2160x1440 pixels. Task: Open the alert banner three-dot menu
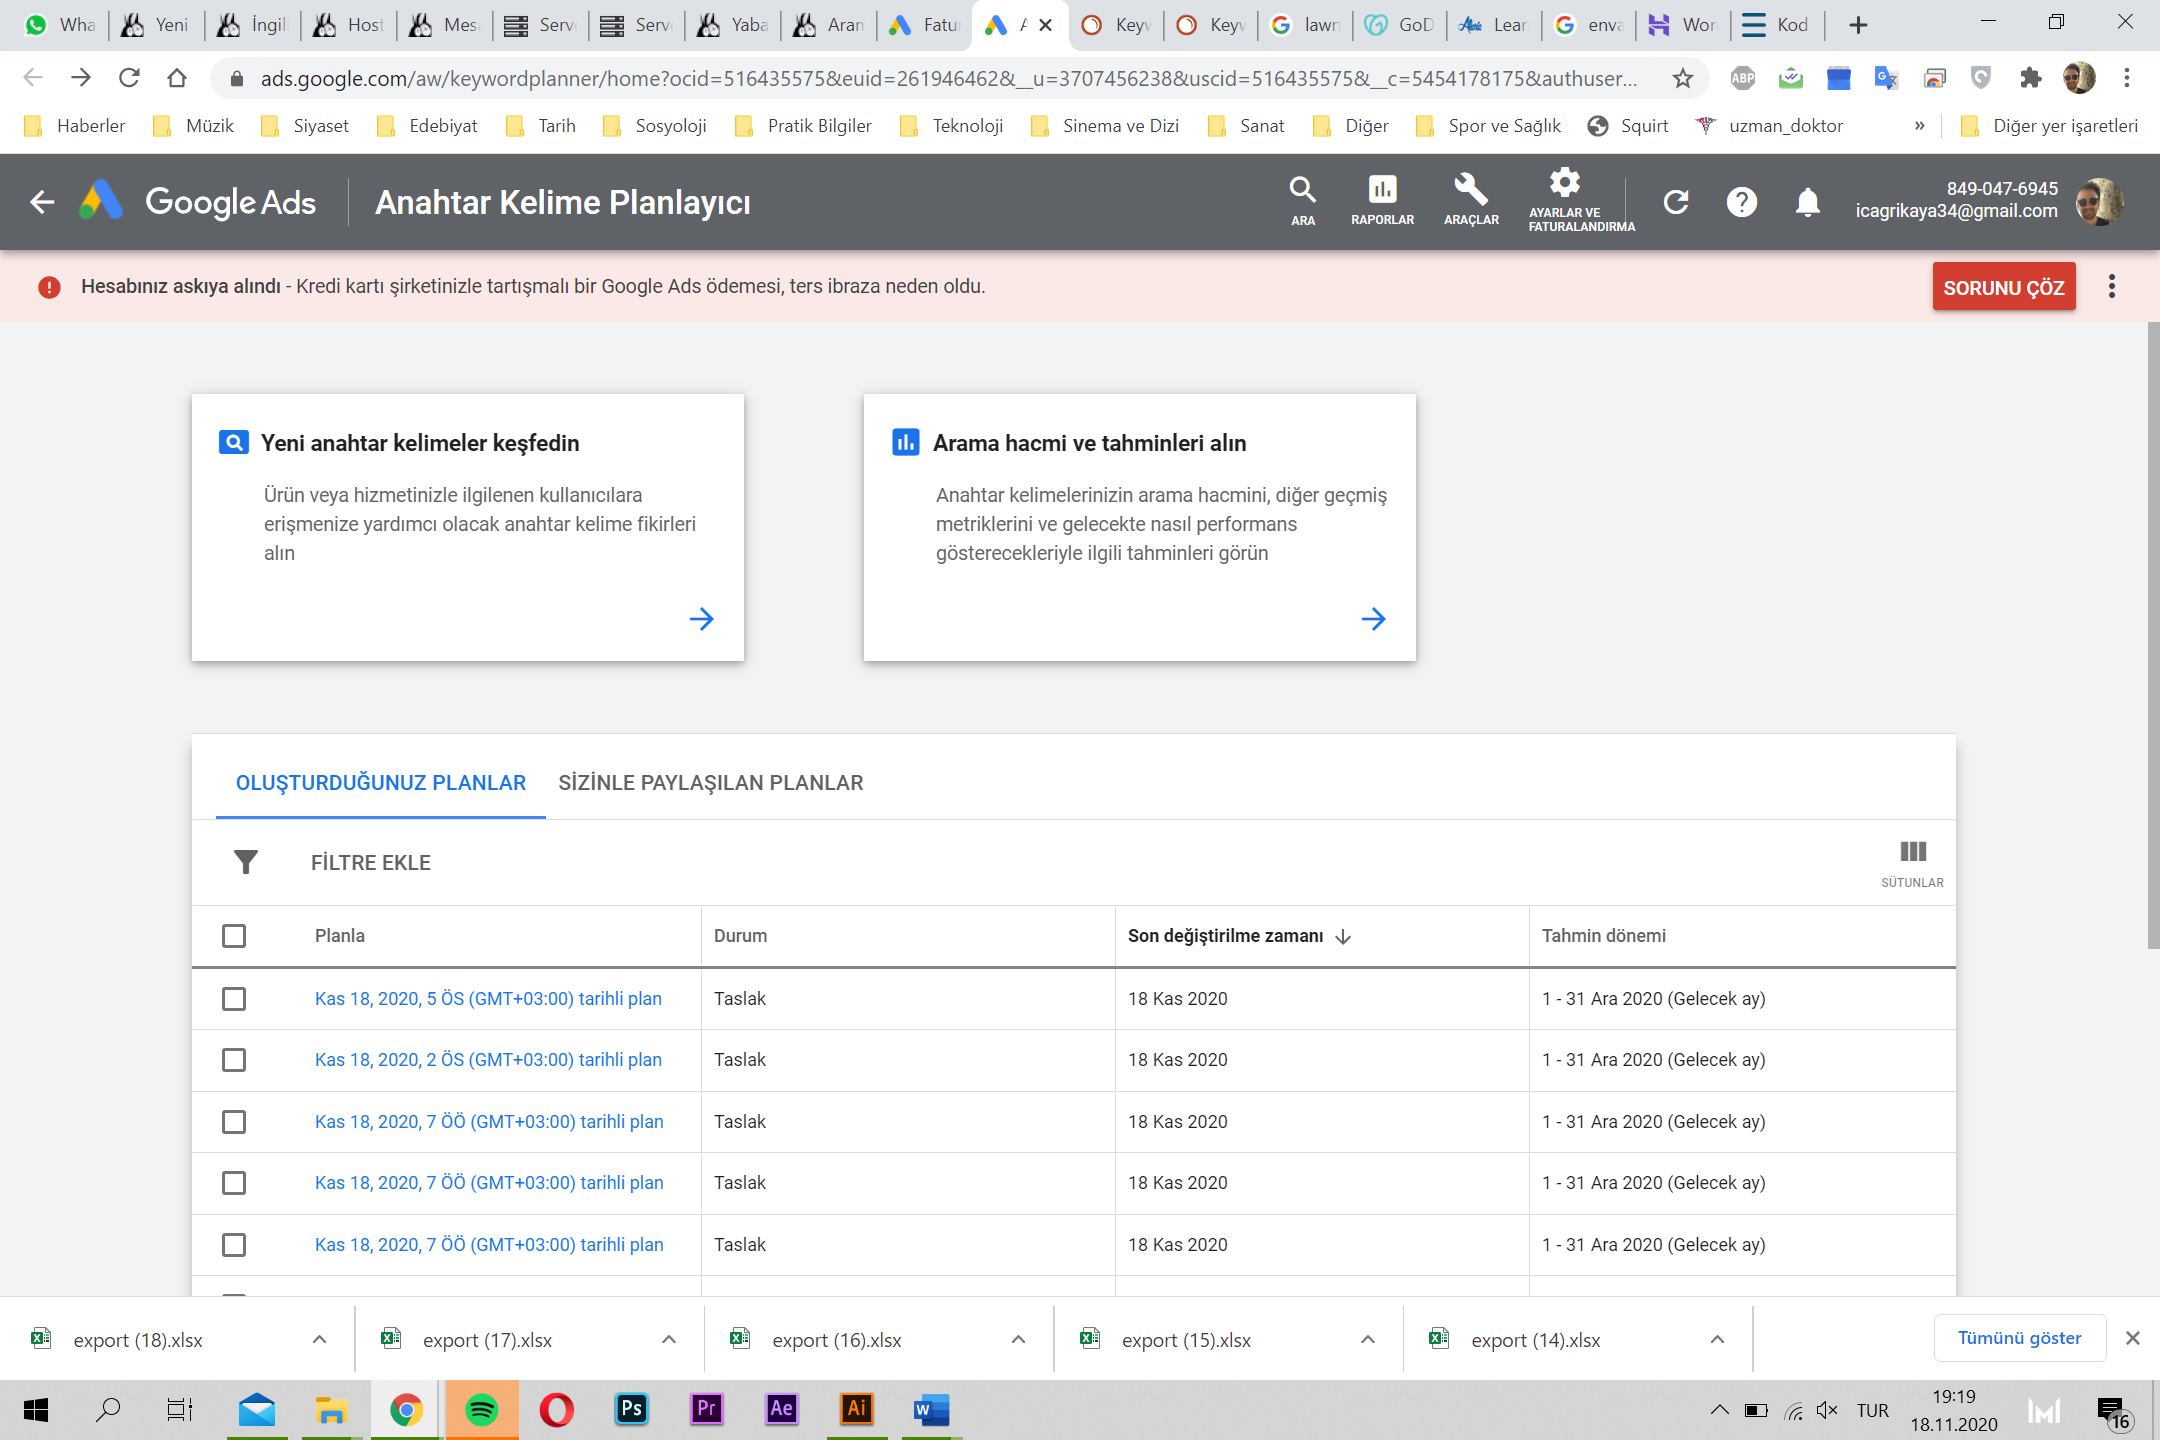coord(2111,287)
